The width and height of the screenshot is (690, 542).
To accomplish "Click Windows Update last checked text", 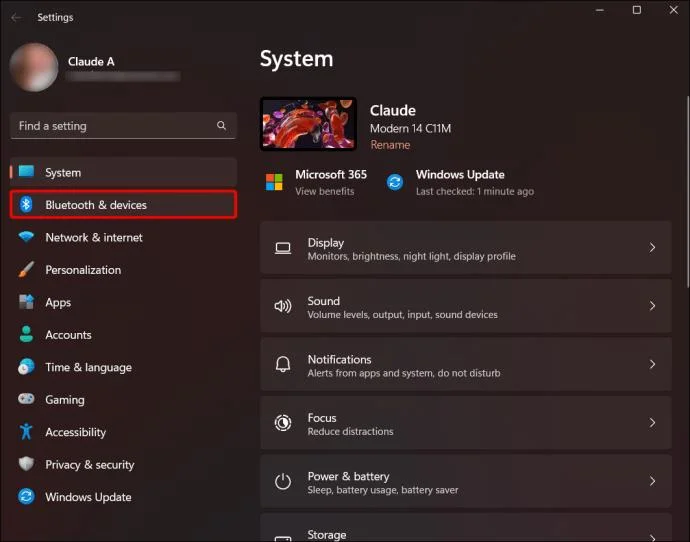I will 475,191.
